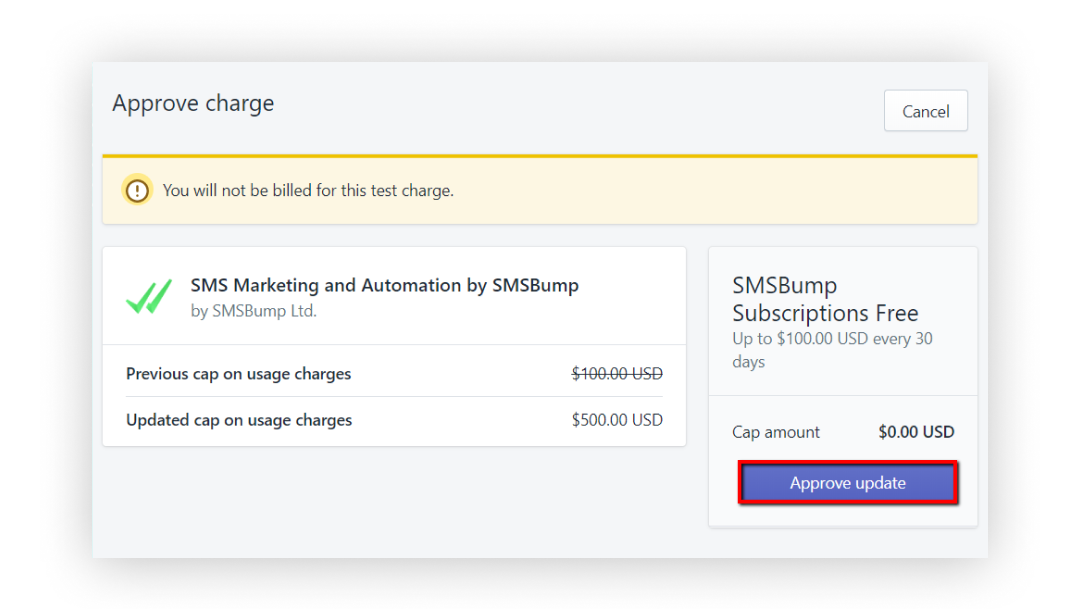This screenshot has width=1080, height=609.
Task: Click the struck-through $100.00 USD amount
Action: [617, 374]
